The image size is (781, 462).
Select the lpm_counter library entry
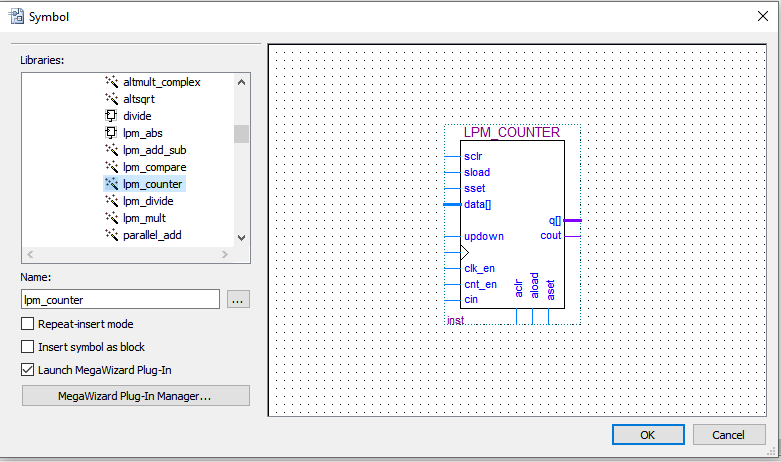click(153, 184)
